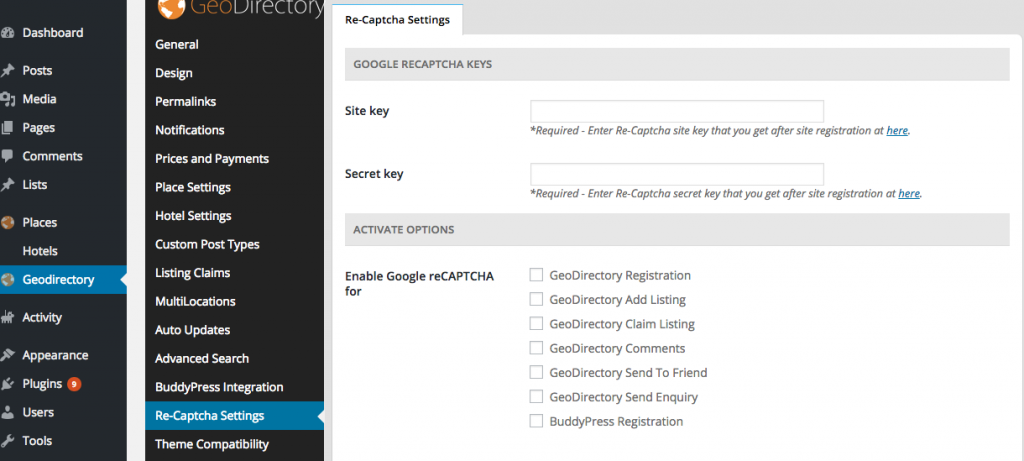1024x461 pixels.
Task: Click the Media library icon
Action: click(7, 99)
